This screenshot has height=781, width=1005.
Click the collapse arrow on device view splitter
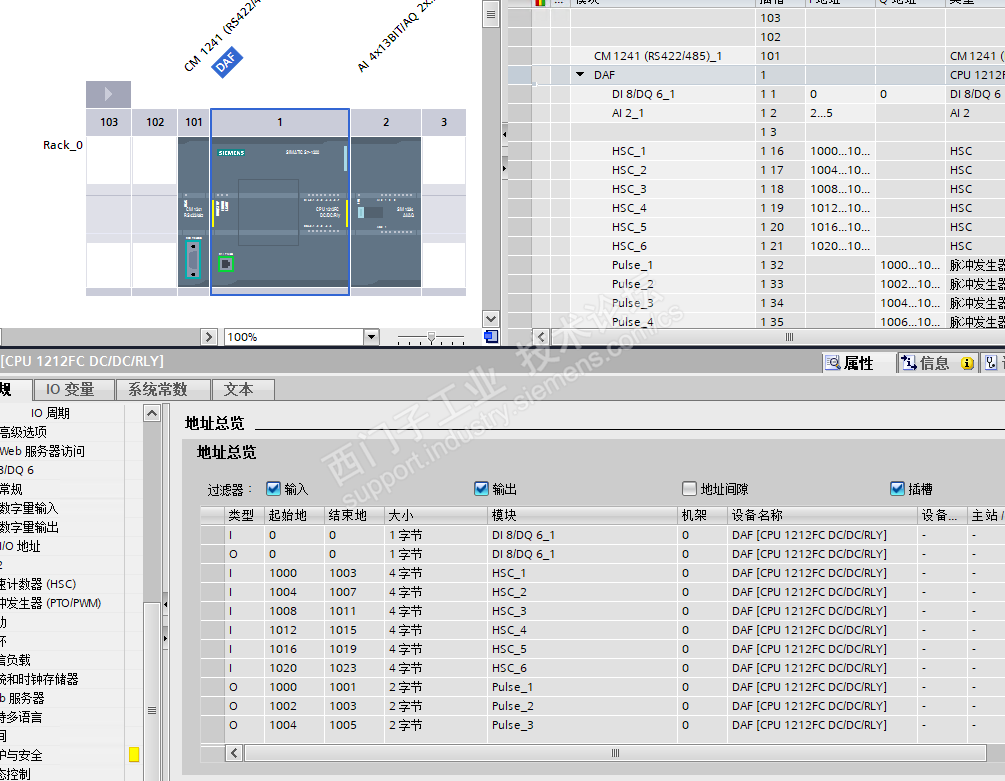click(x=504, y=135)
